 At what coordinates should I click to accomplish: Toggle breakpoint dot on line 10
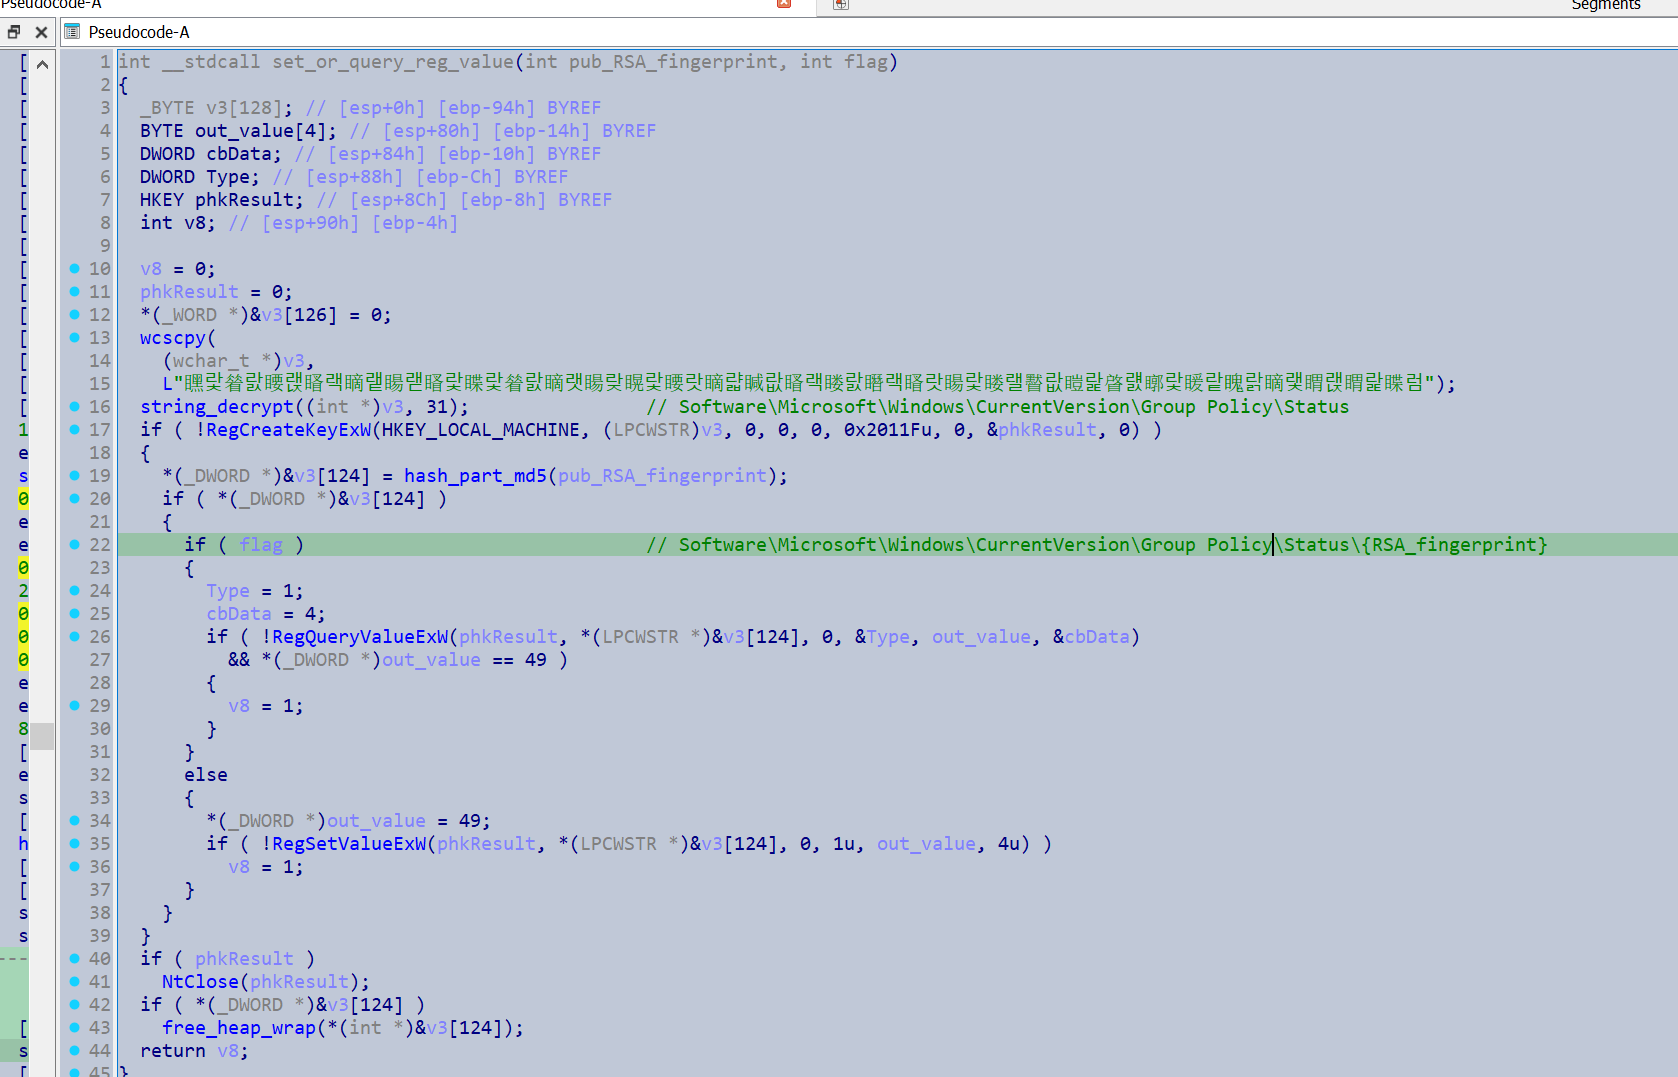coord(74,269)
